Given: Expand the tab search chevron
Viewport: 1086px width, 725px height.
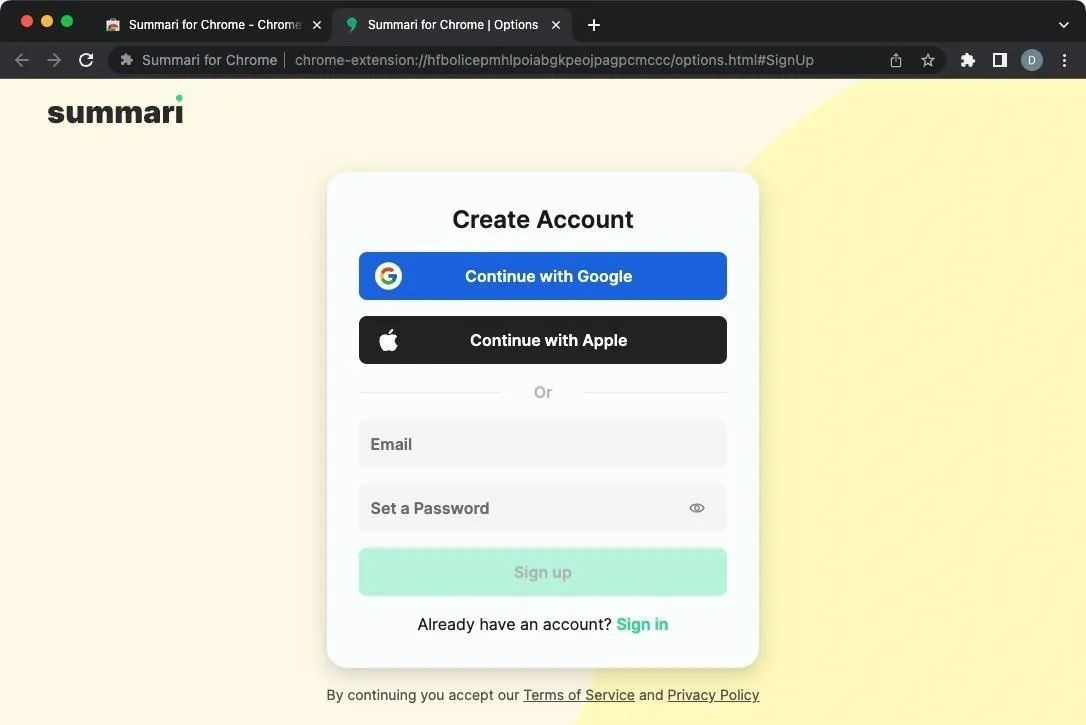Looking at the screenshot, I should pos(1063,25).
